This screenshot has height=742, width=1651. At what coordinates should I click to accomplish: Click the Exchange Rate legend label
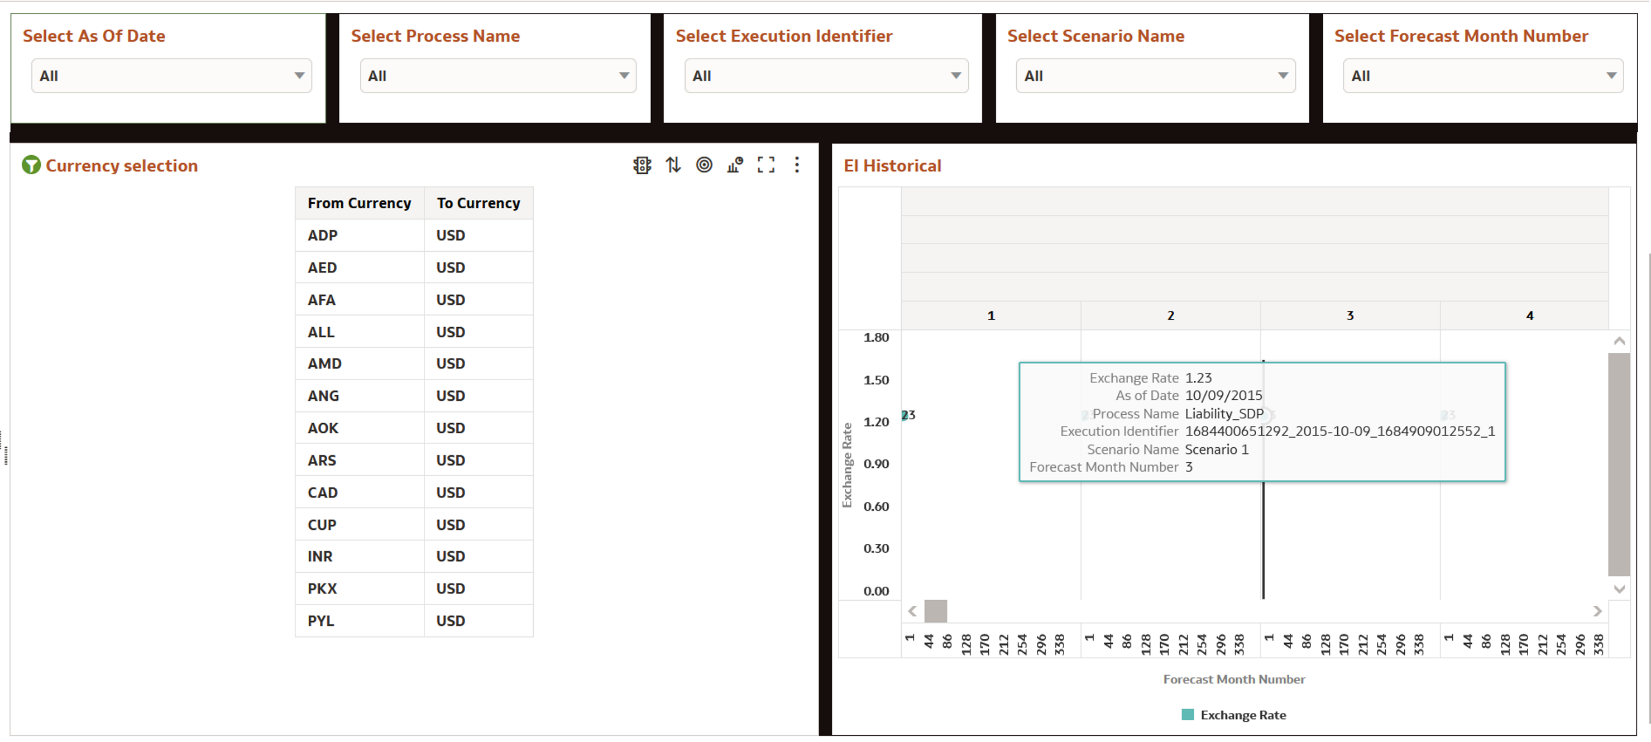tap(1243, 715)
